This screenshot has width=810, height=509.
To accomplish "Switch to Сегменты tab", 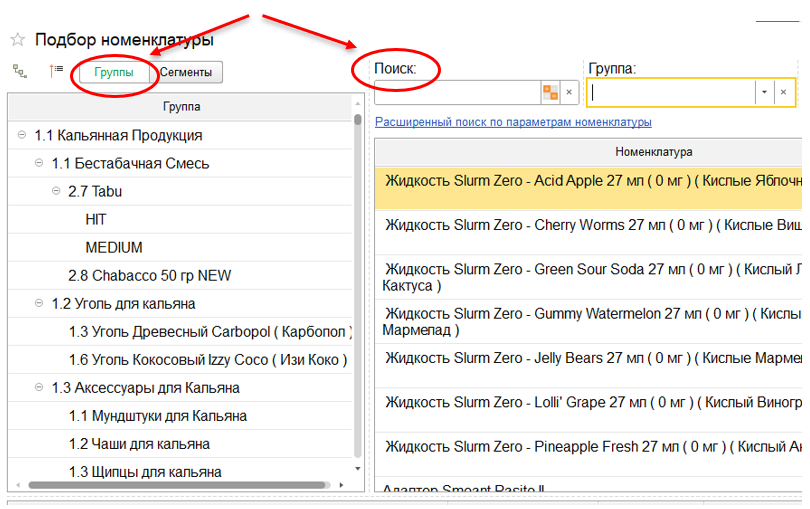I will 187,72.
